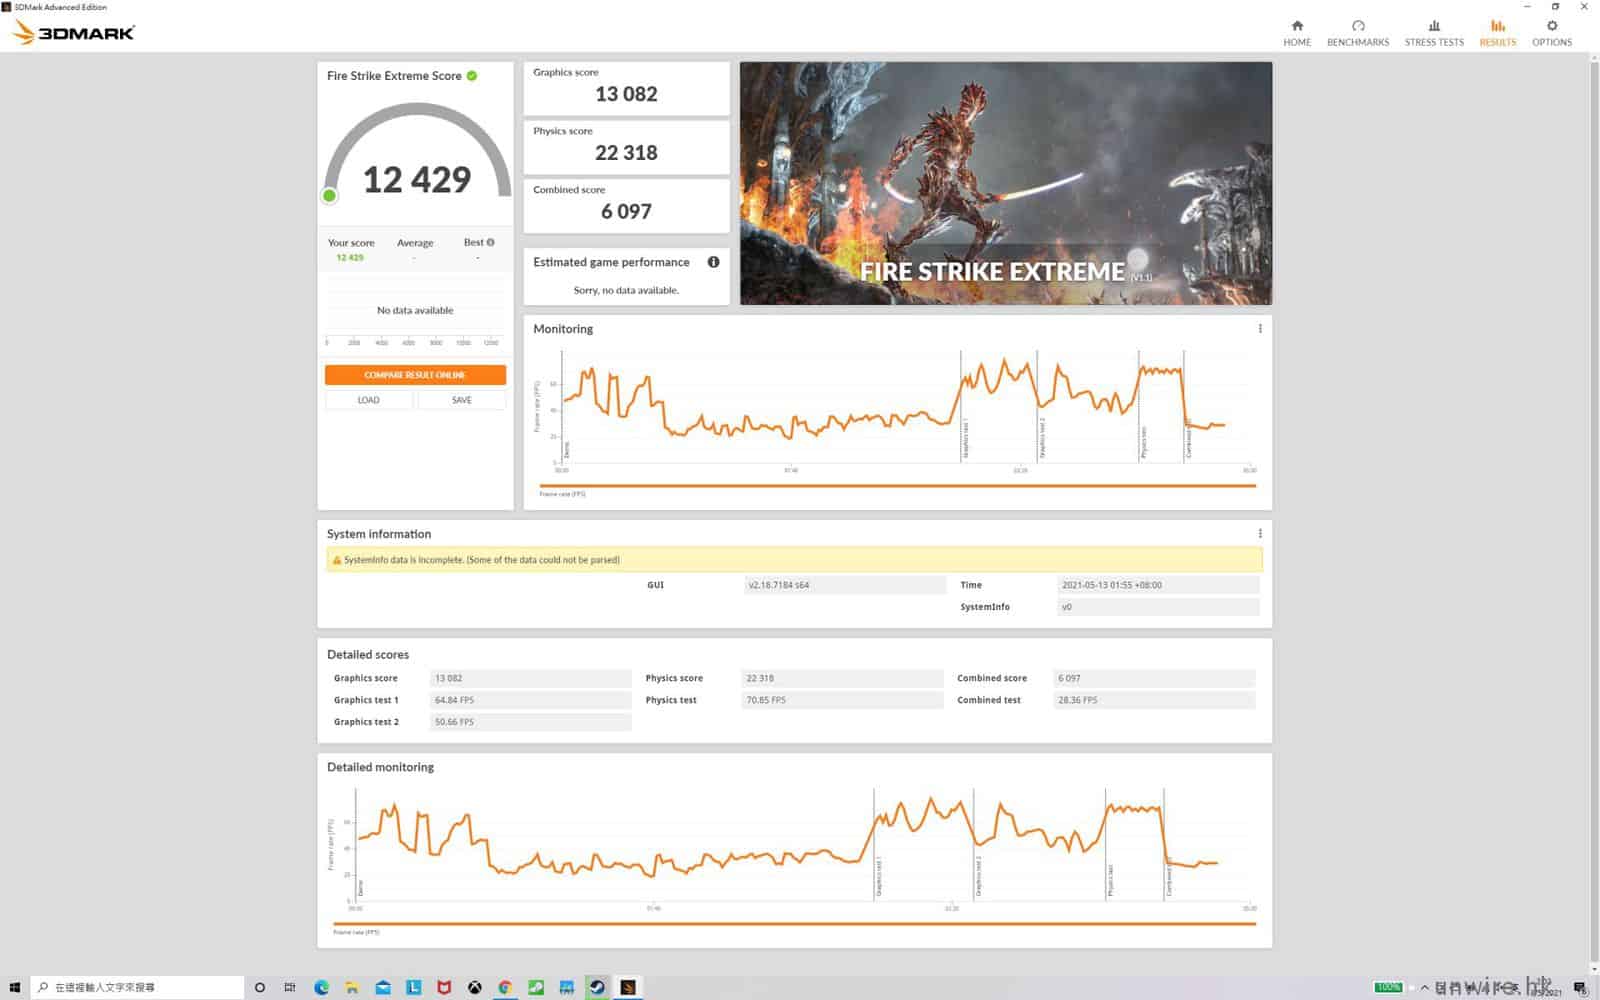Screen dimensions: 1600x1000
Task: Click the Detailed monitoring time range bar
Action: click(794, 924)
